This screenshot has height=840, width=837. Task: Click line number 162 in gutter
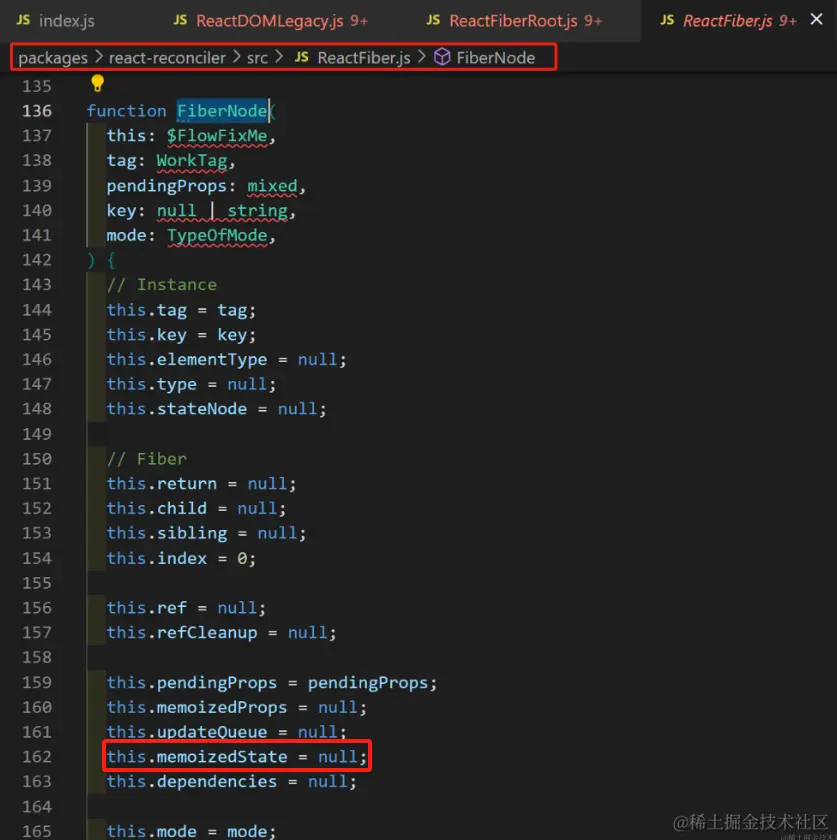pyautogui.click(x=37, y=756)
